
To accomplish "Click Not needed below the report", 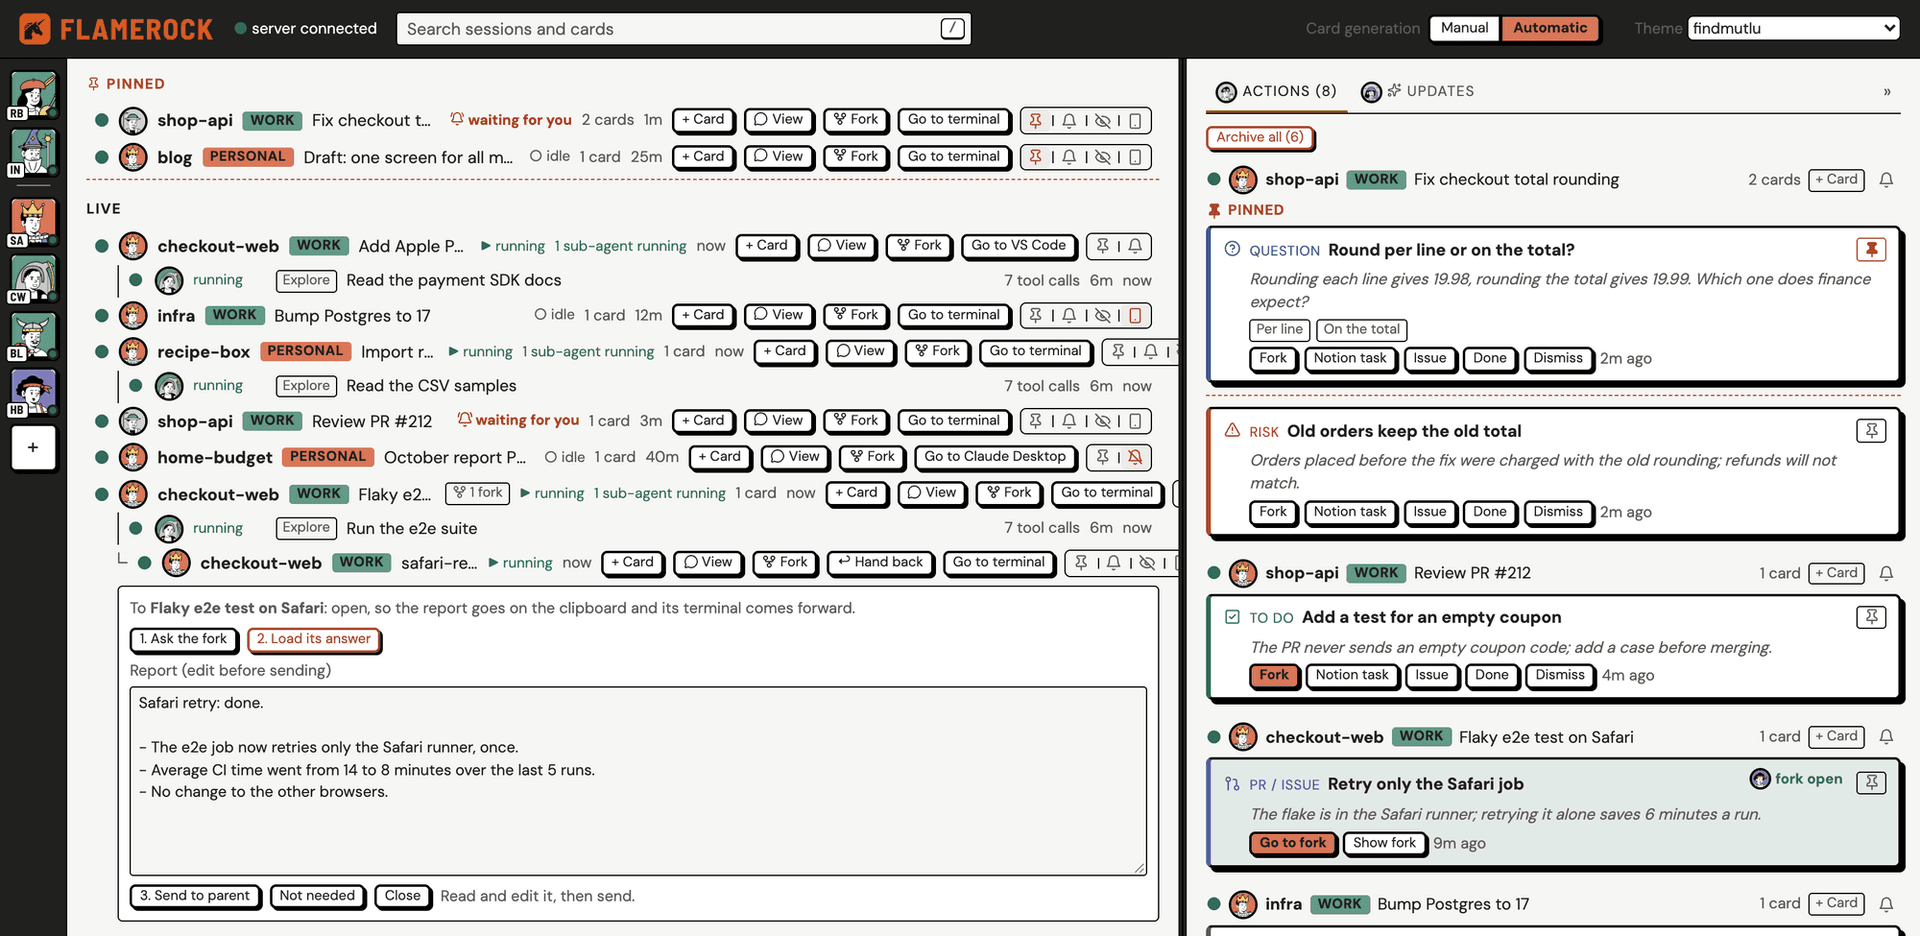I will tap(317, 897).
